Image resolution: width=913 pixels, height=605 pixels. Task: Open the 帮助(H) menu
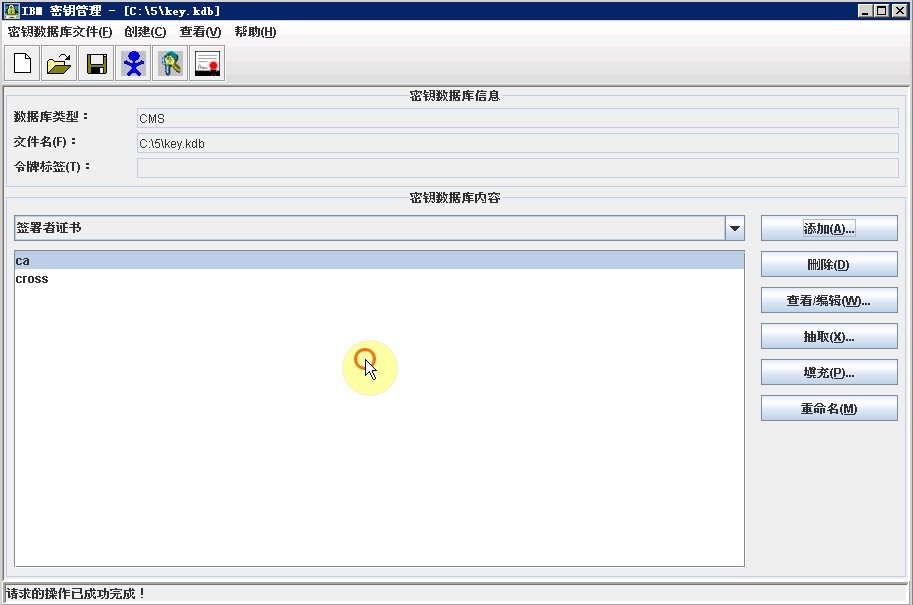click(x=255, y=32)
